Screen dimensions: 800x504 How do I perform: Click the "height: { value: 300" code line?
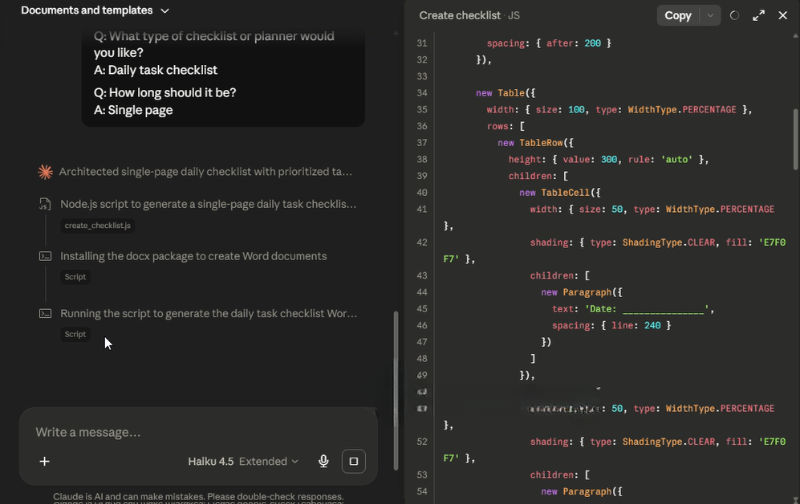pos(608,159)
